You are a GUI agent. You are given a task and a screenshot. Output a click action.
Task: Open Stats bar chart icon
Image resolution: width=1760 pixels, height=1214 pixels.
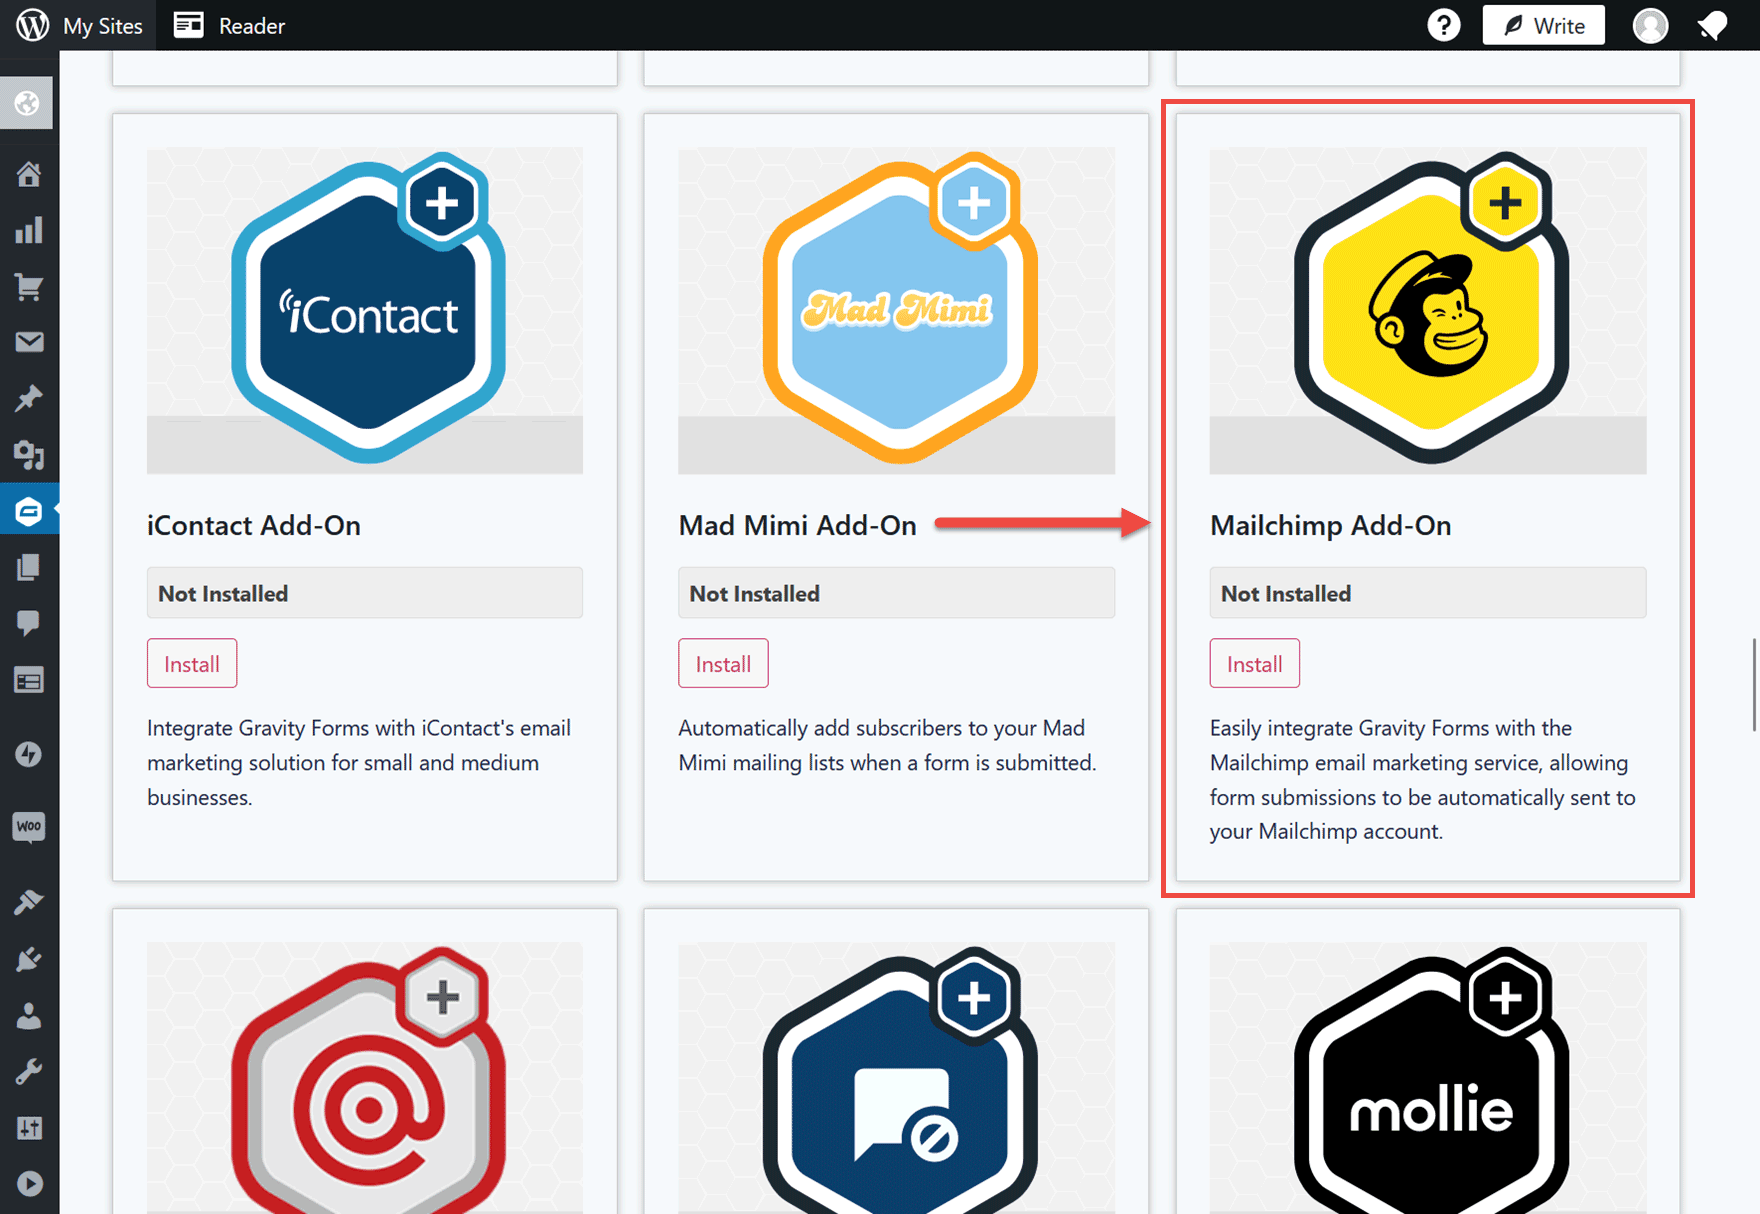(28, 230)
